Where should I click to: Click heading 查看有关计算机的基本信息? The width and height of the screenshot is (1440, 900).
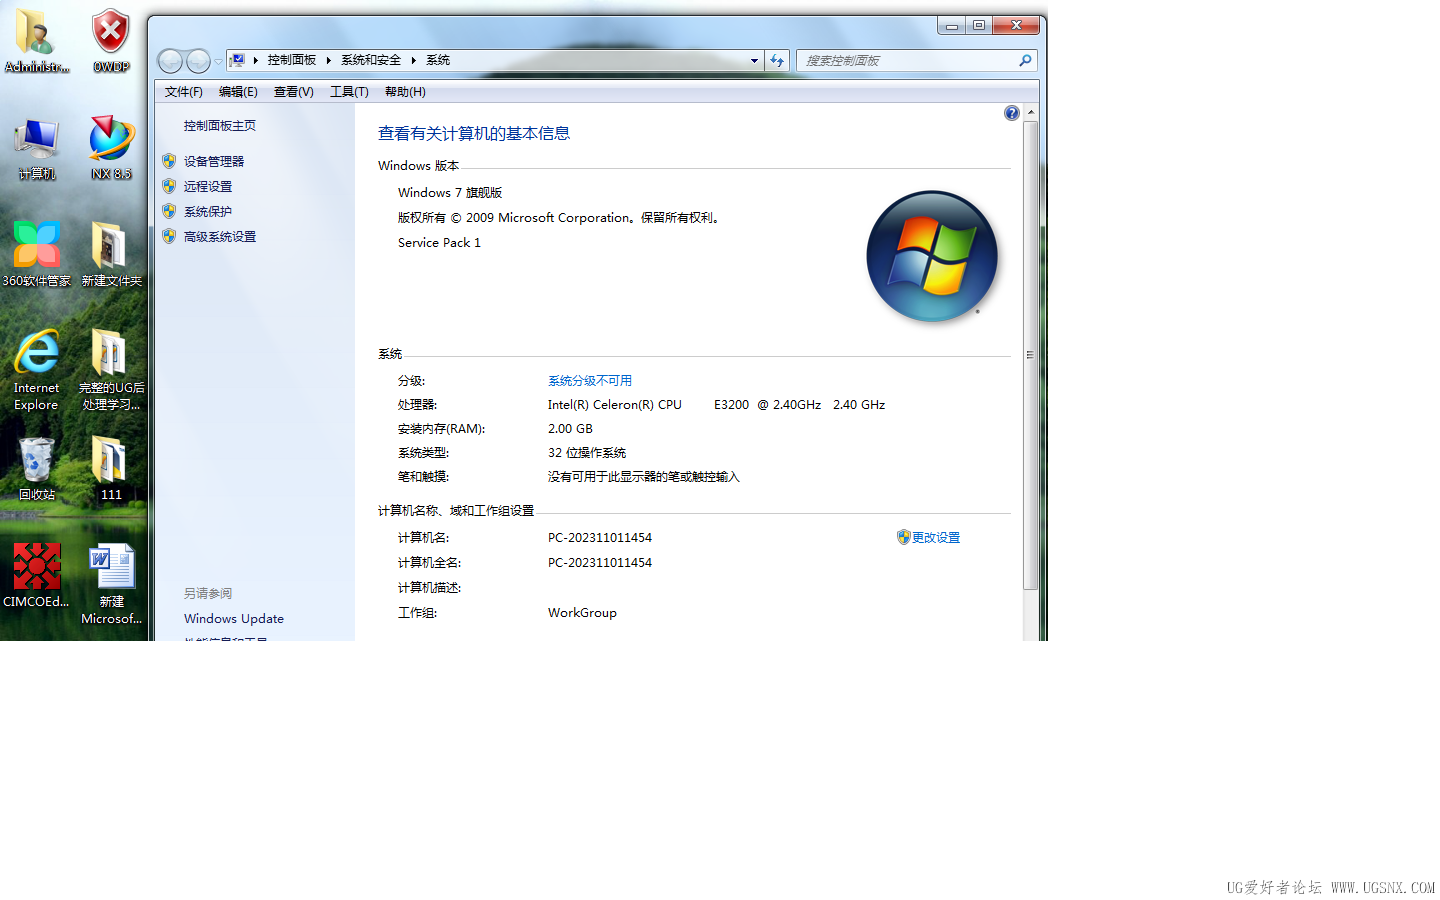pos(474,134)
